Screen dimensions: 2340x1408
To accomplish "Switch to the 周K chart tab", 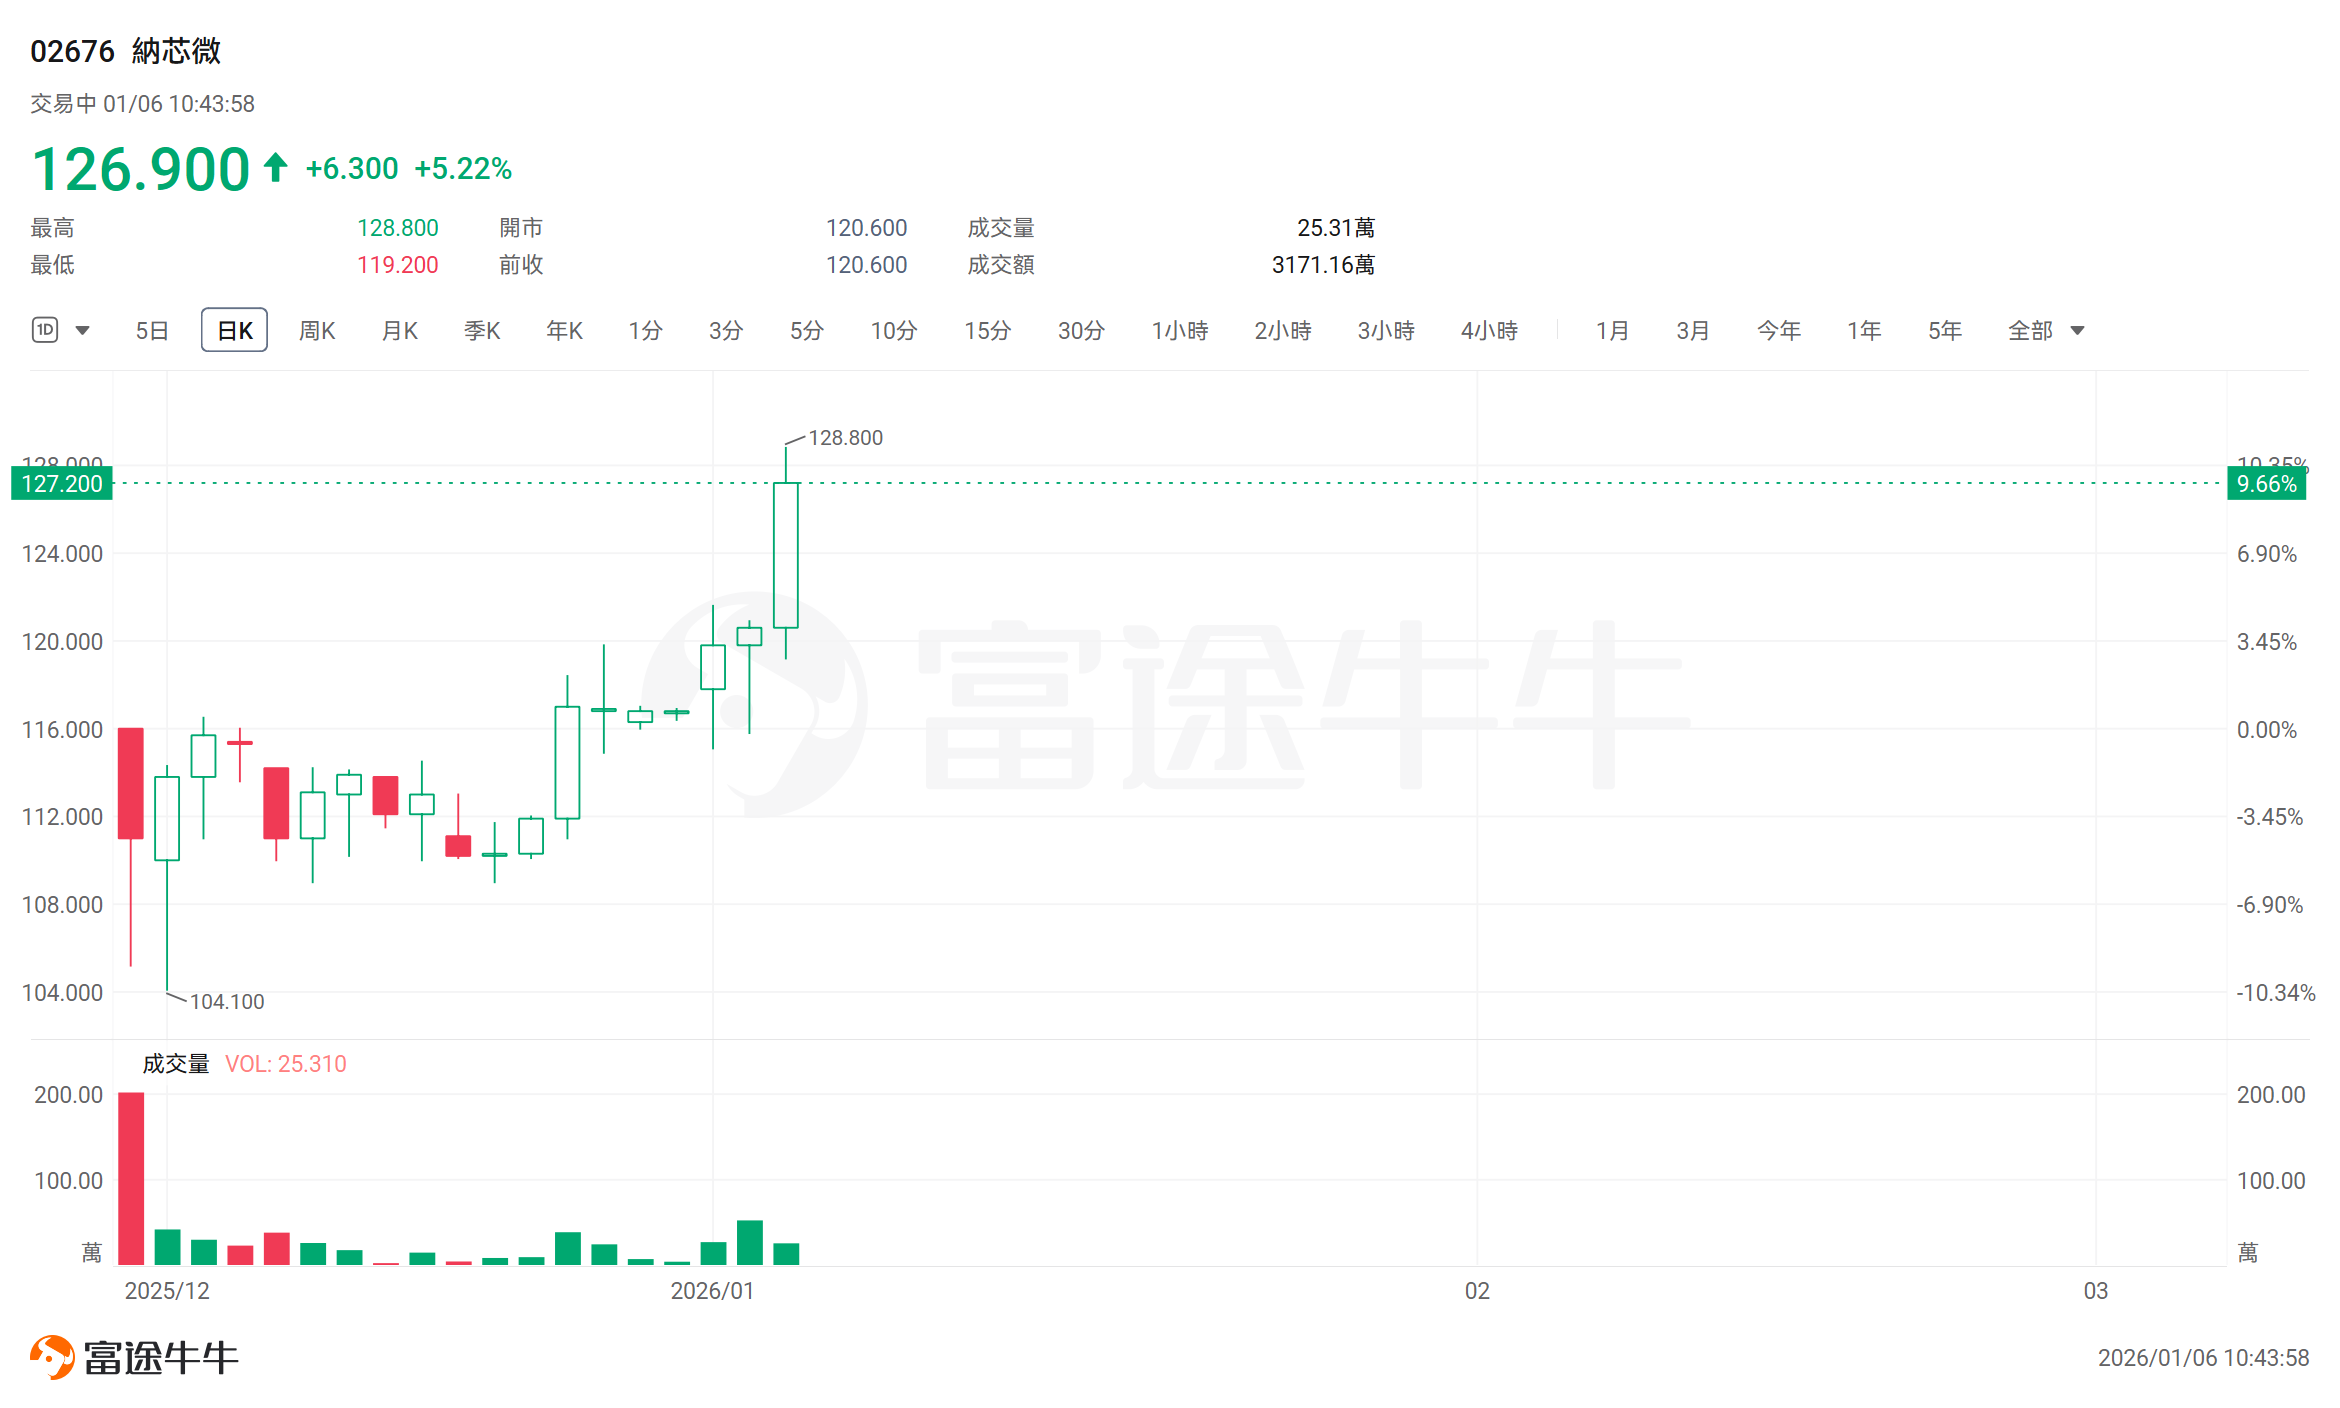I will click(x=317, y=330).
